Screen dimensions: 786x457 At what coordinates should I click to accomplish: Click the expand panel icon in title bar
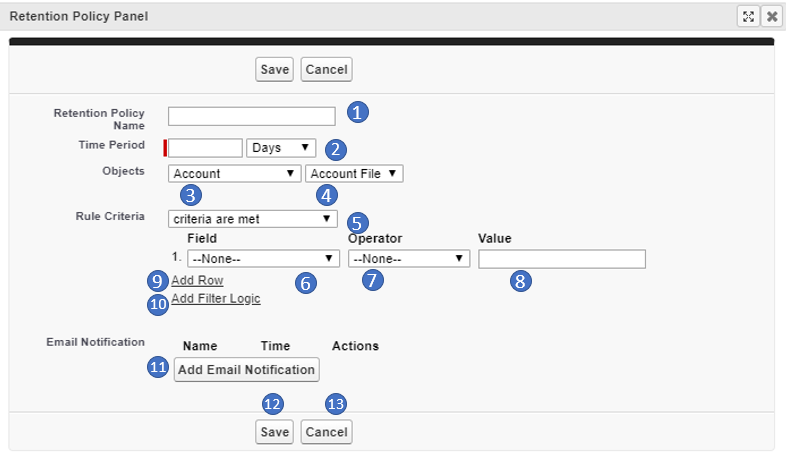748,16
